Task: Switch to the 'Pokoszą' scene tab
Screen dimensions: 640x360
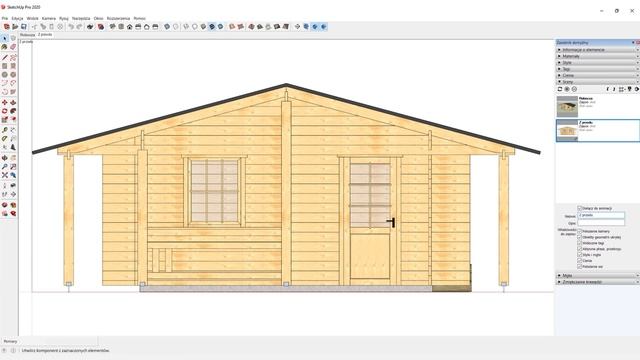Action: tap(27, 35)
